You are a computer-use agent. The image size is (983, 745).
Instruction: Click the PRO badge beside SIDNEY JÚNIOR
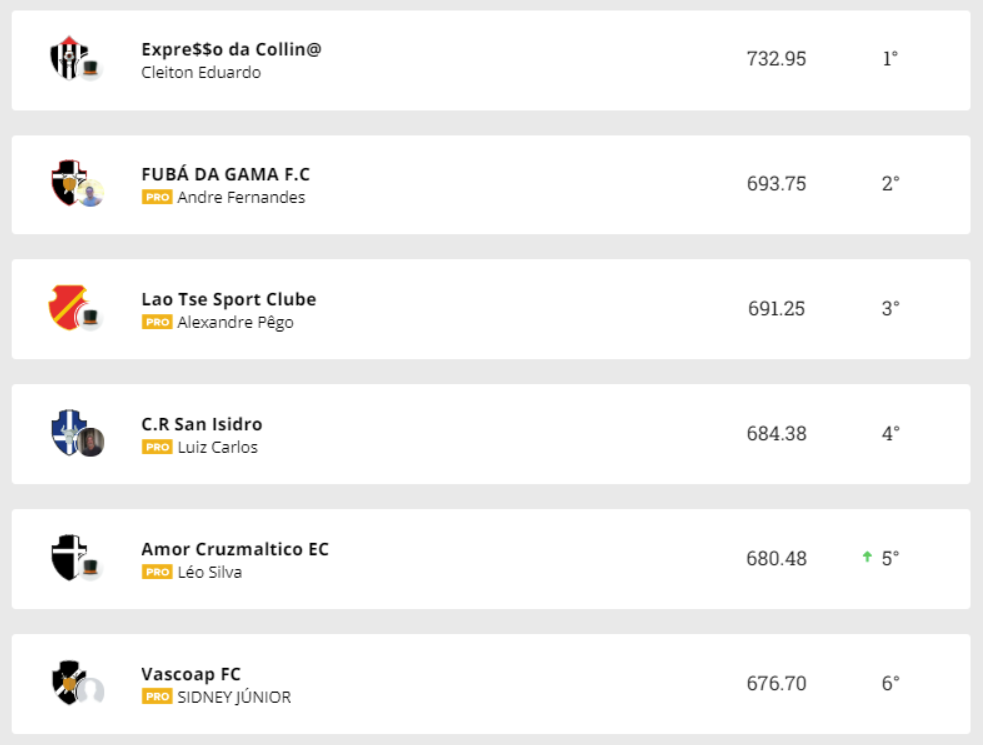[157, 697]
